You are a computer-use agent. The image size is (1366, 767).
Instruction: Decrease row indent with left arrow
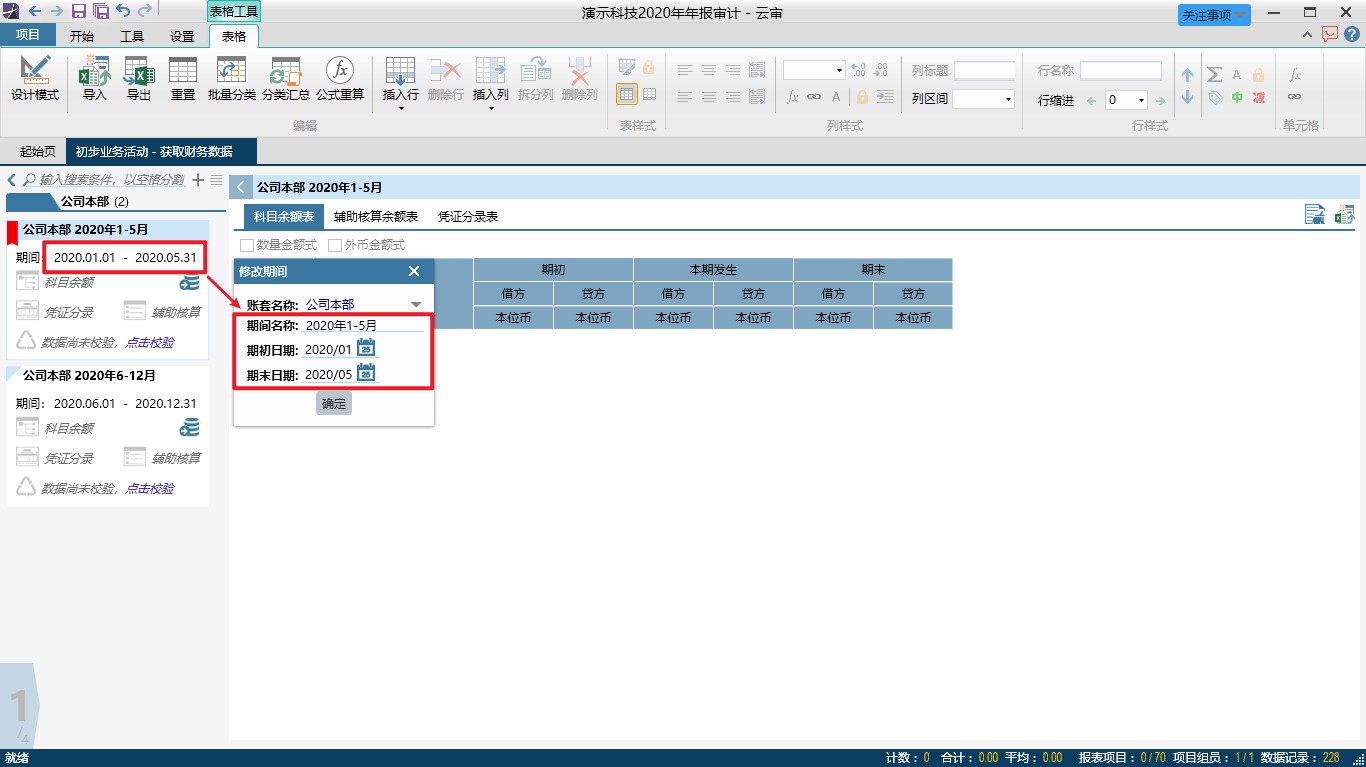1092,100
